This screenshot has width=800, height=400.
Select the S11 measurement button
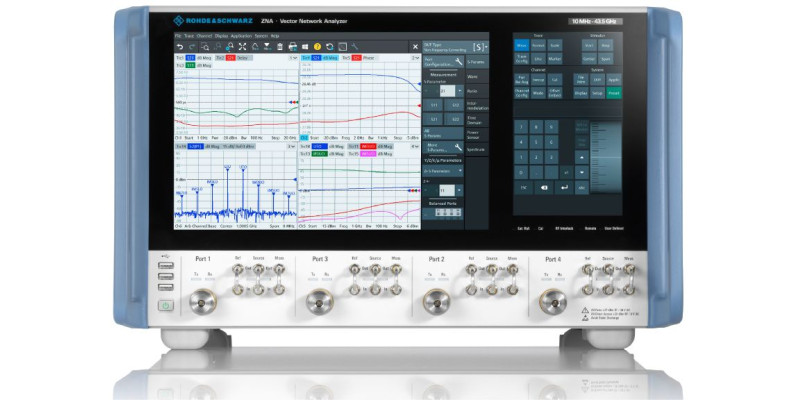click(x=435, y=104)
